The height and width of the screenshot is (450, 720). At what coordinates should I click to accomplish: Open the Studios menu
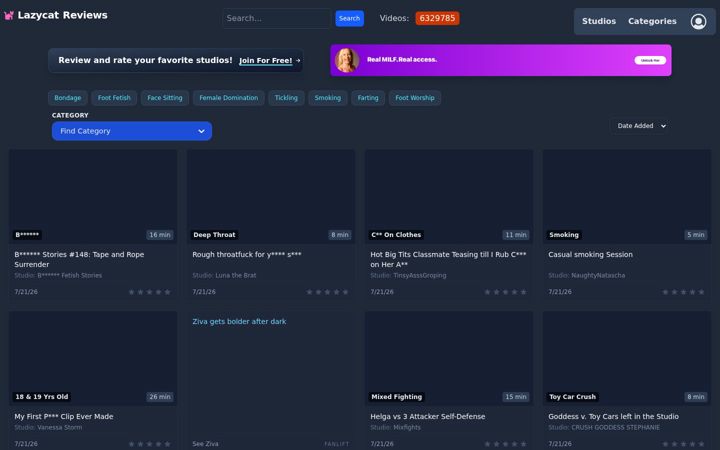[599, 21]
